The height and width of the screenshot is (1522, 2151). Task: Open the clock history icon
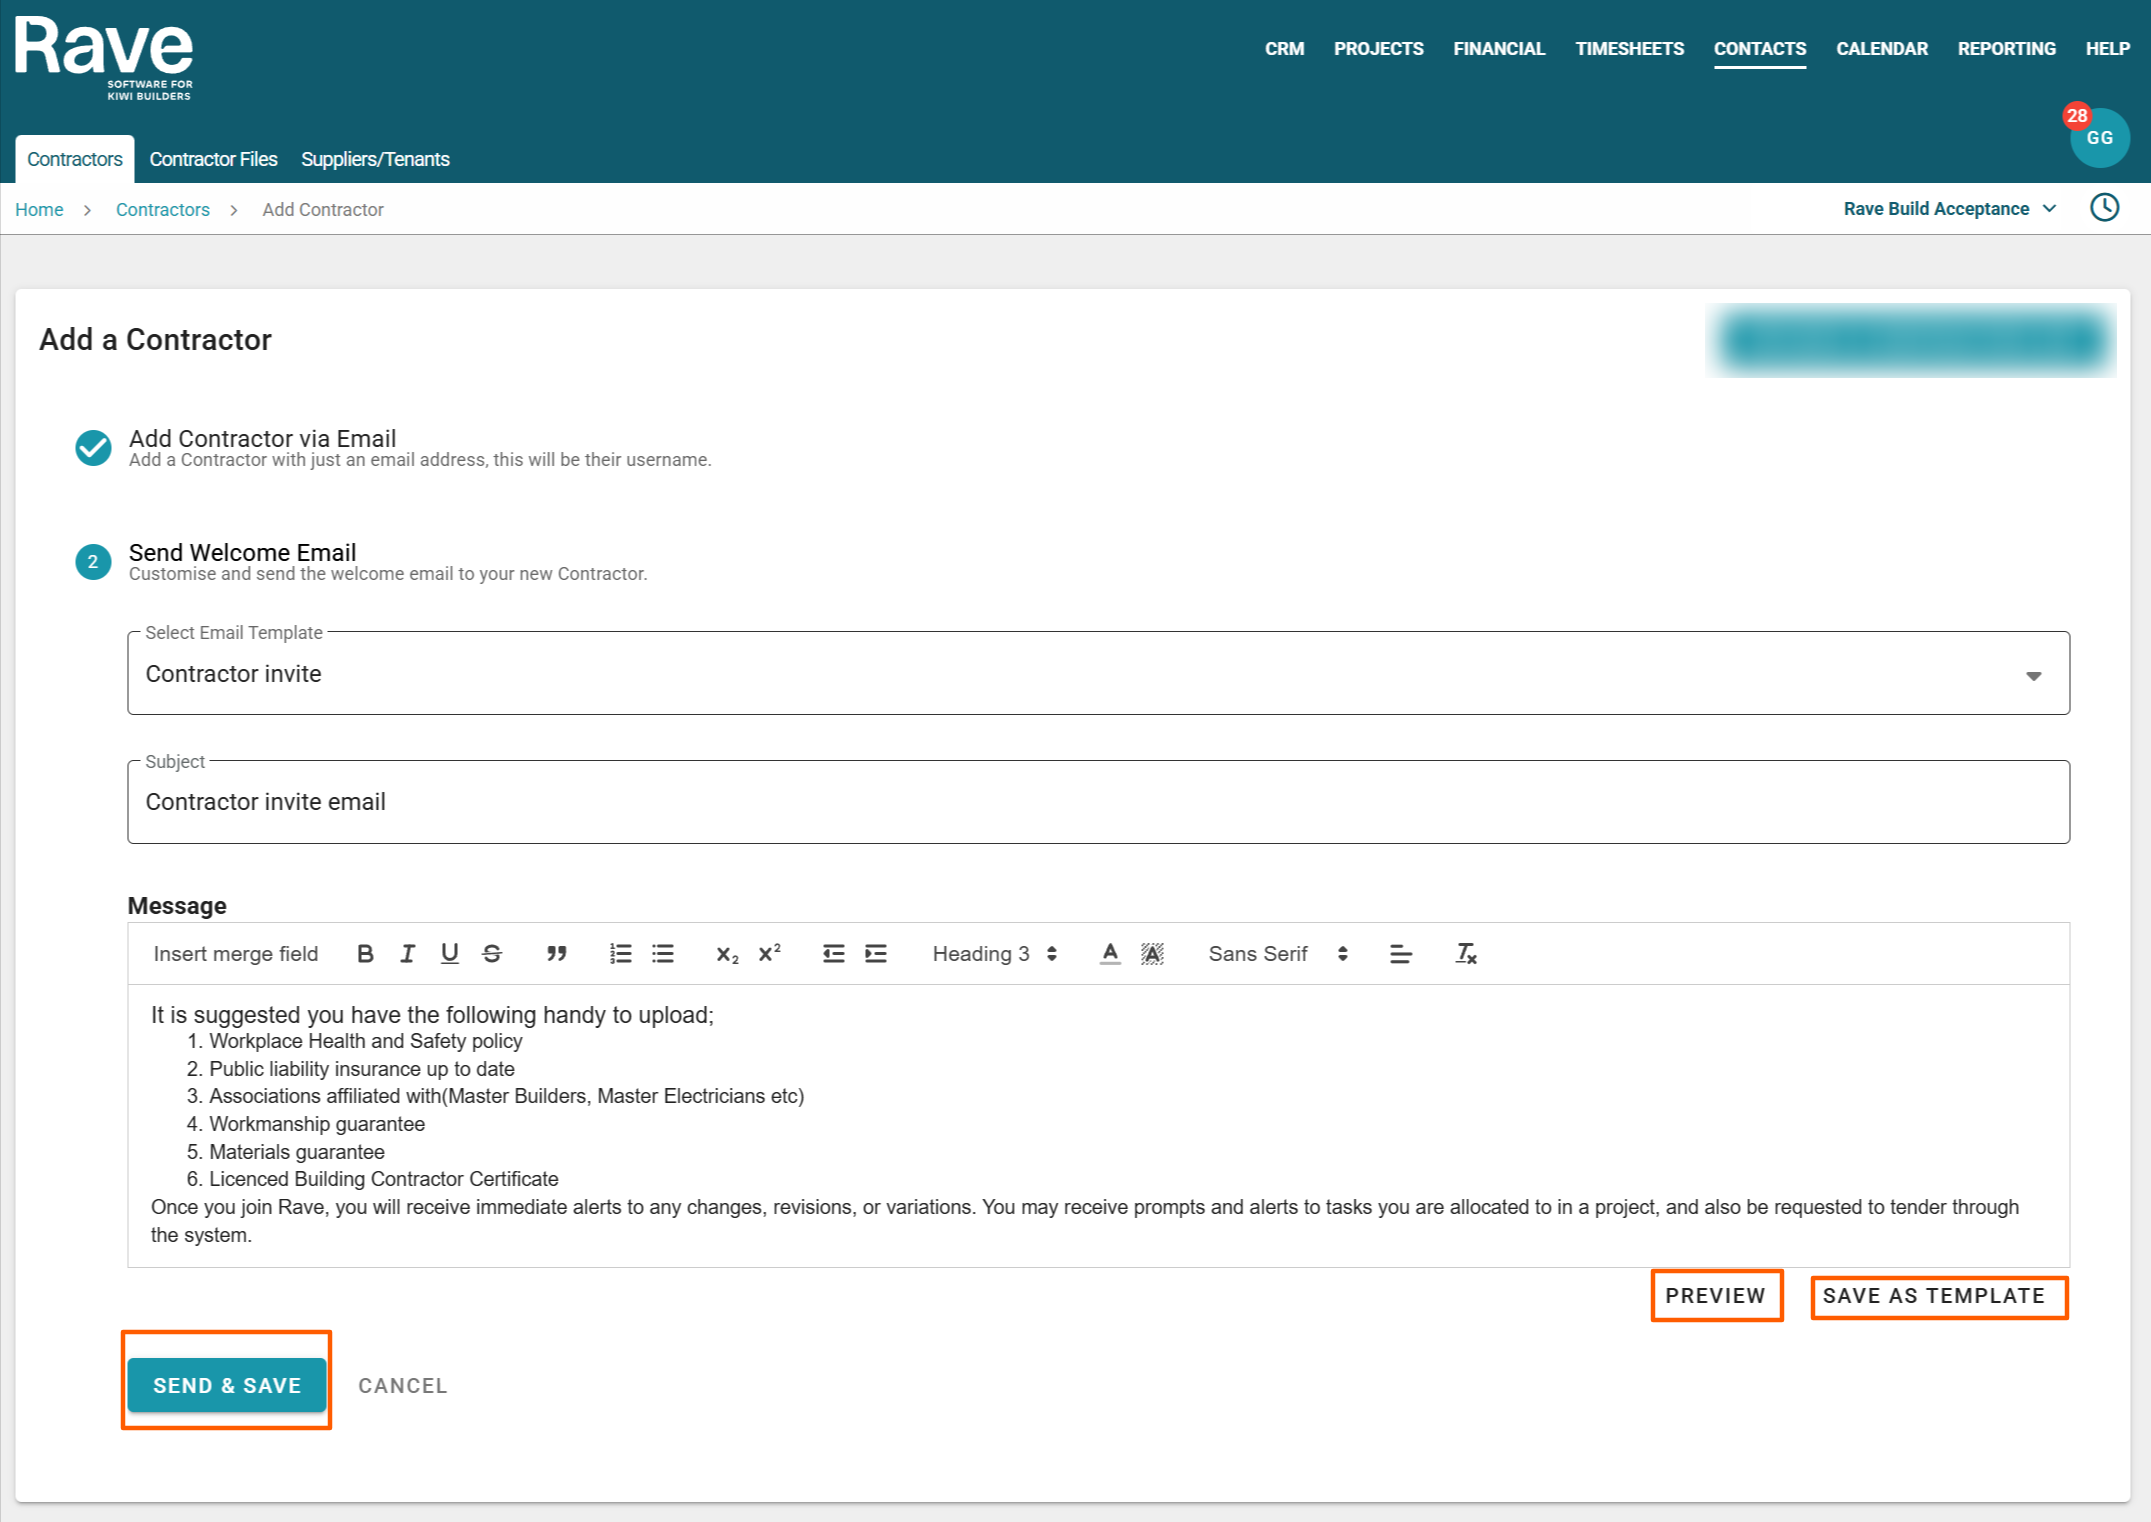pos(2104,208)
